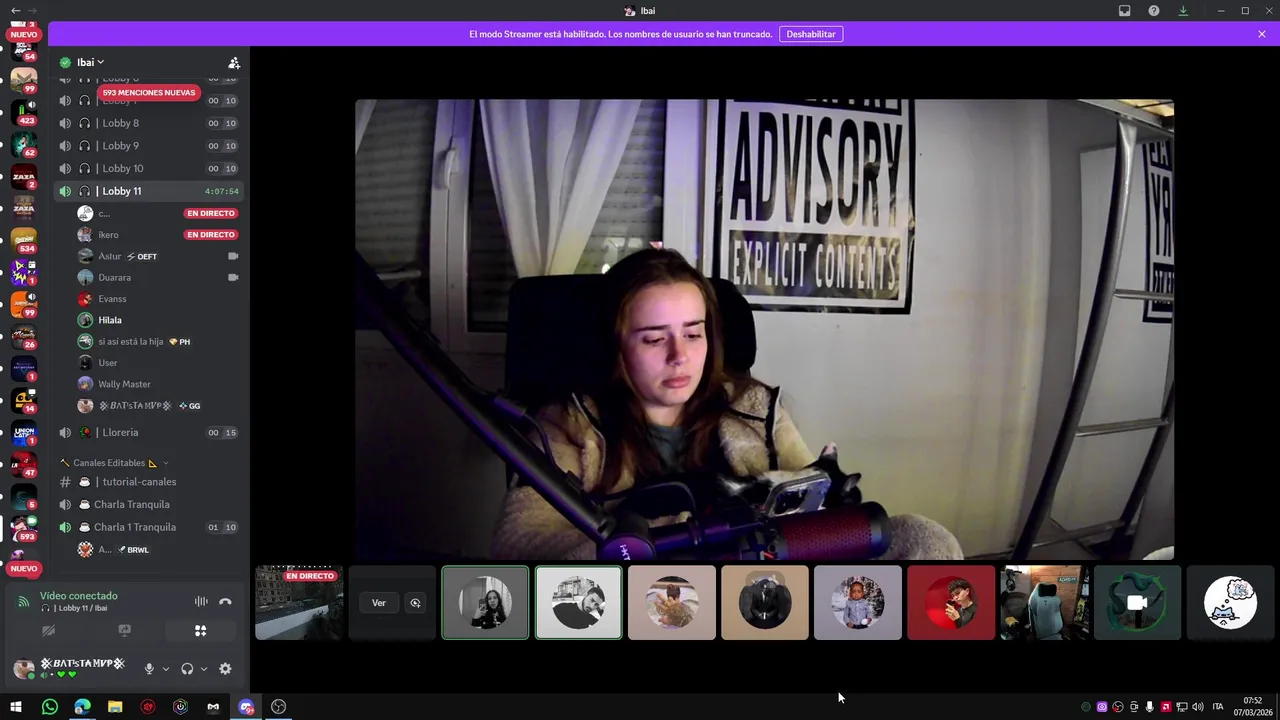Screen dimensions: 1280x720
Task: Open WhatsApp from taskbar
Action: pyautogui.click(x=50, y=707)
